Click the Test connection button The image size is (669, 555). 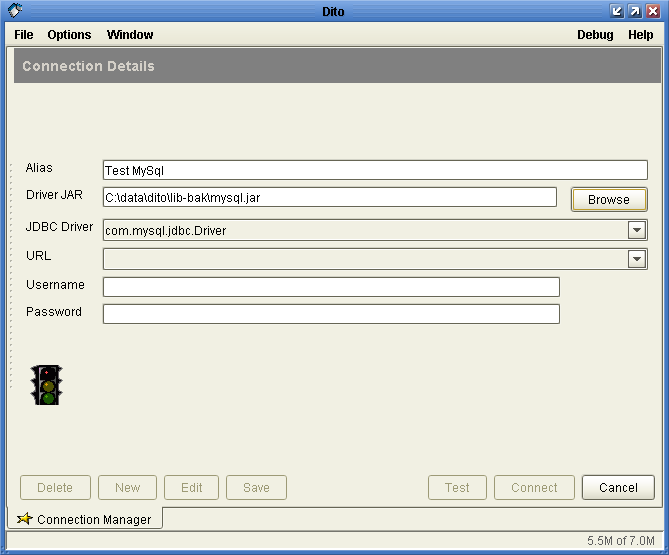tap(457, 488)
